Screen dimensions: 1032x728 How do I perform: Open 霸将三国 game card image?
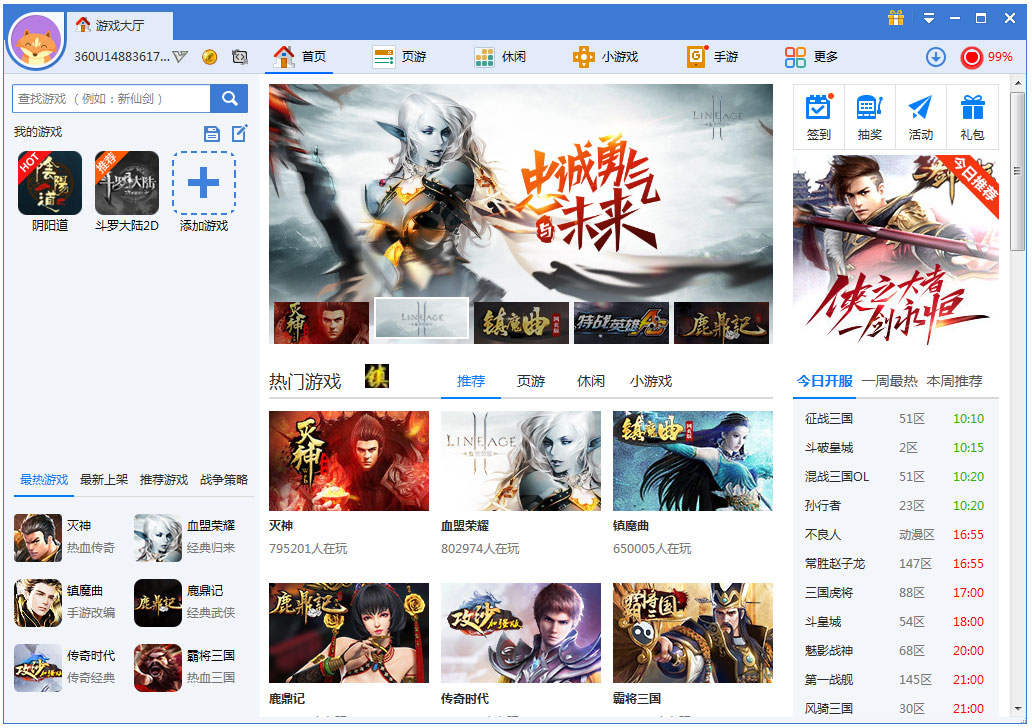(x=692, y=633)
